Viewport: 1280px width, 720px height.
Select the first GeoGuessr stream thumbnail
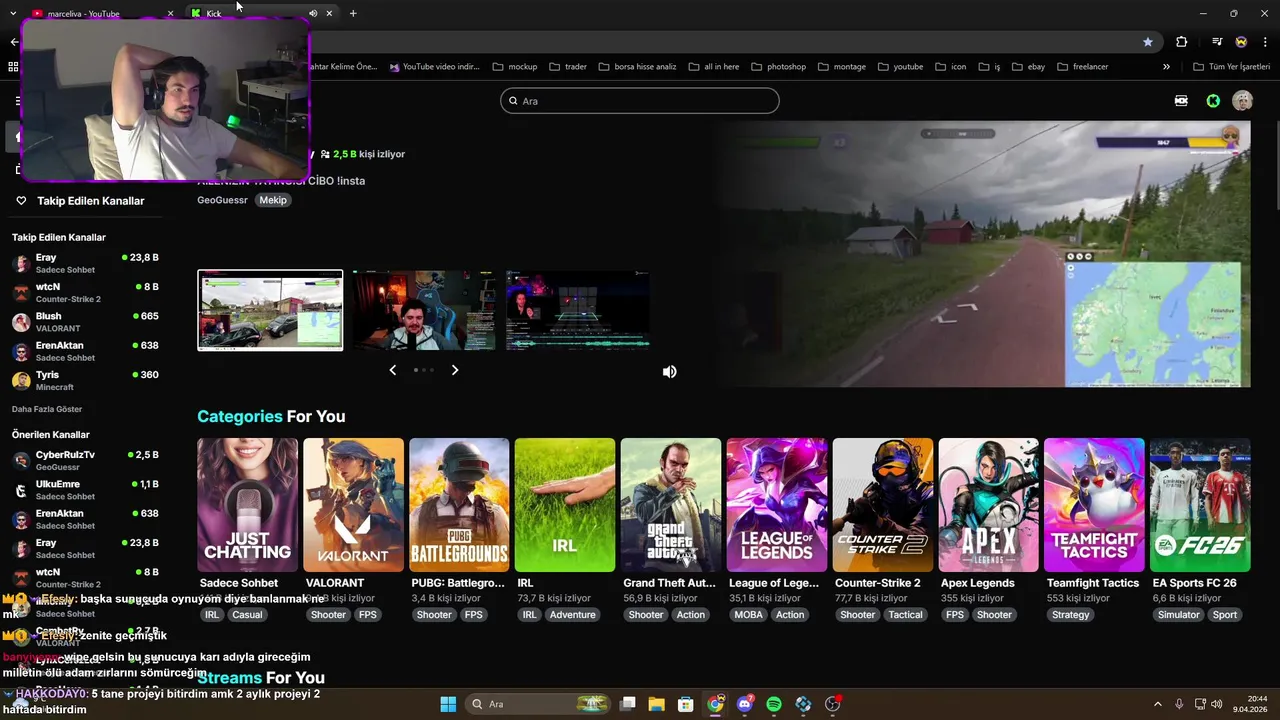click(270, 310)
